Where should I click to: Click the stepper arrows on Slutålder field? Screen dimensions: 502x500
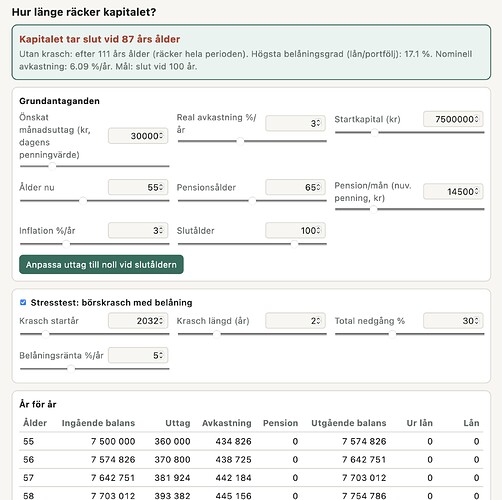(319, 230)
